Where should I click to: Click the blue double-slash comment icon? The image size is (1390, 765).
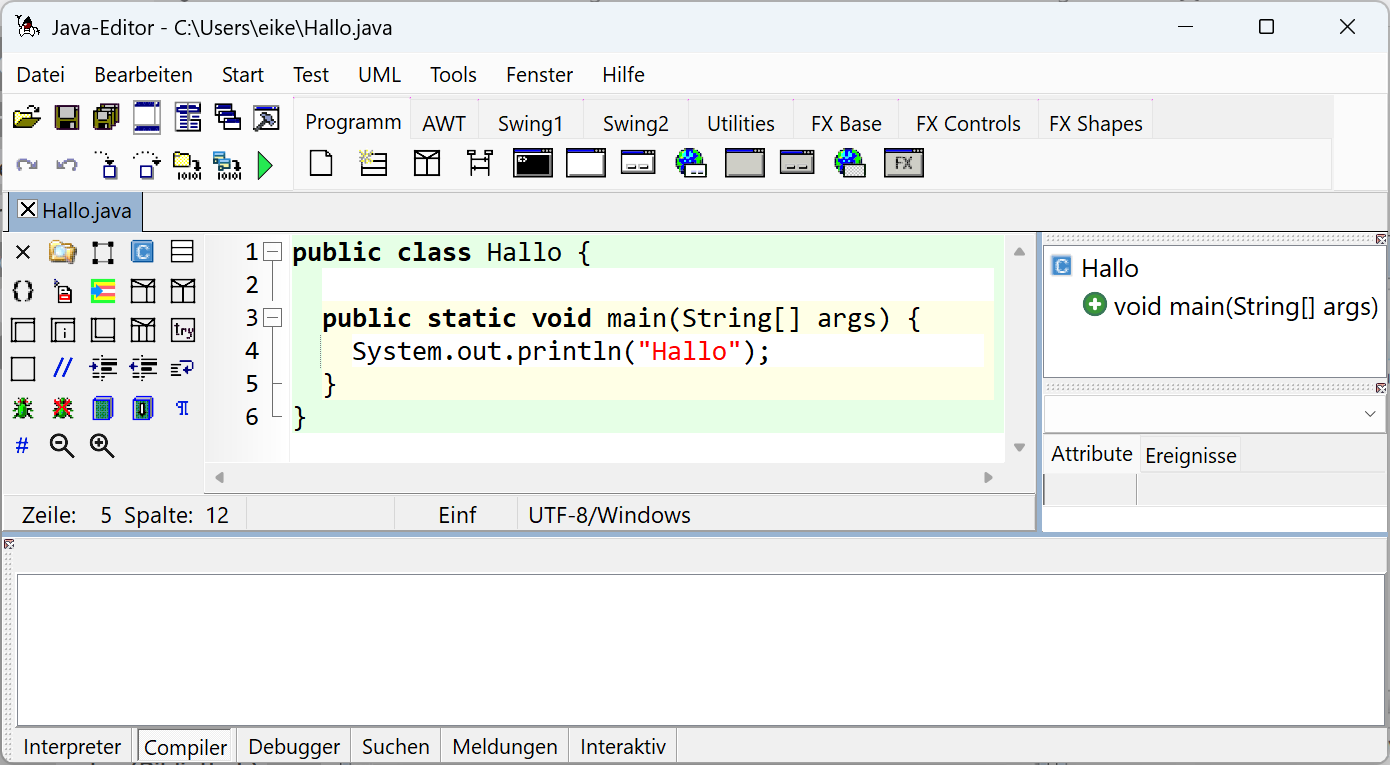[62, 369]
